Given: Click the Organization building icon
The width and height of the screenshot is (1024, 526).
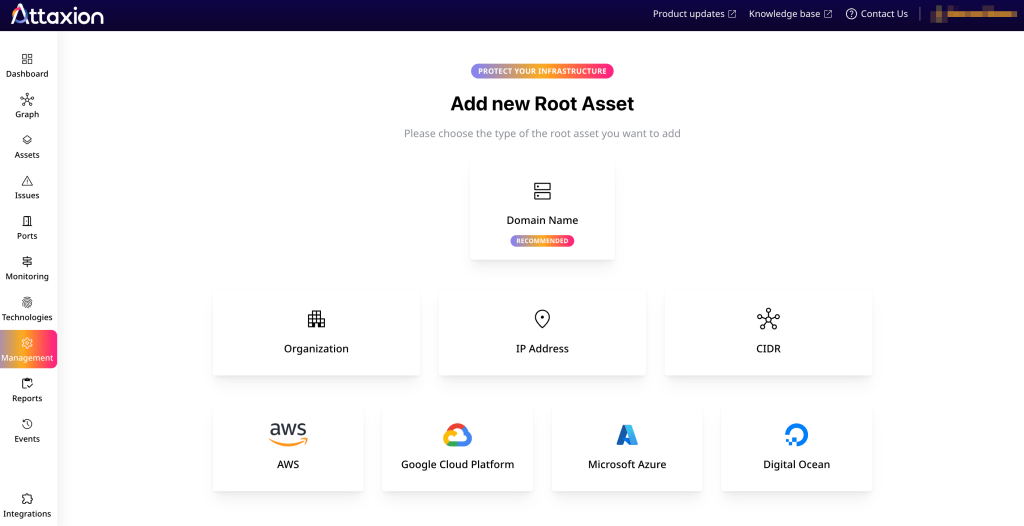Looking at the screenshot, I should 316,319.
